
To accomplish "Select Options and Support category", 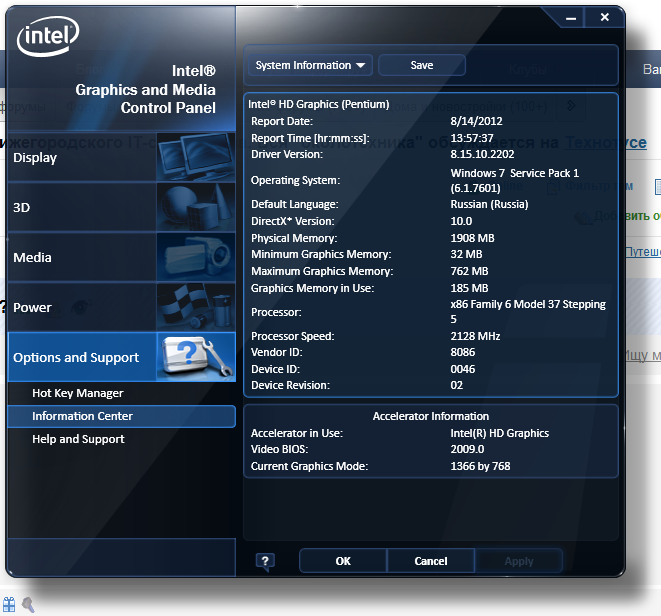I will [x=121, y=357].
